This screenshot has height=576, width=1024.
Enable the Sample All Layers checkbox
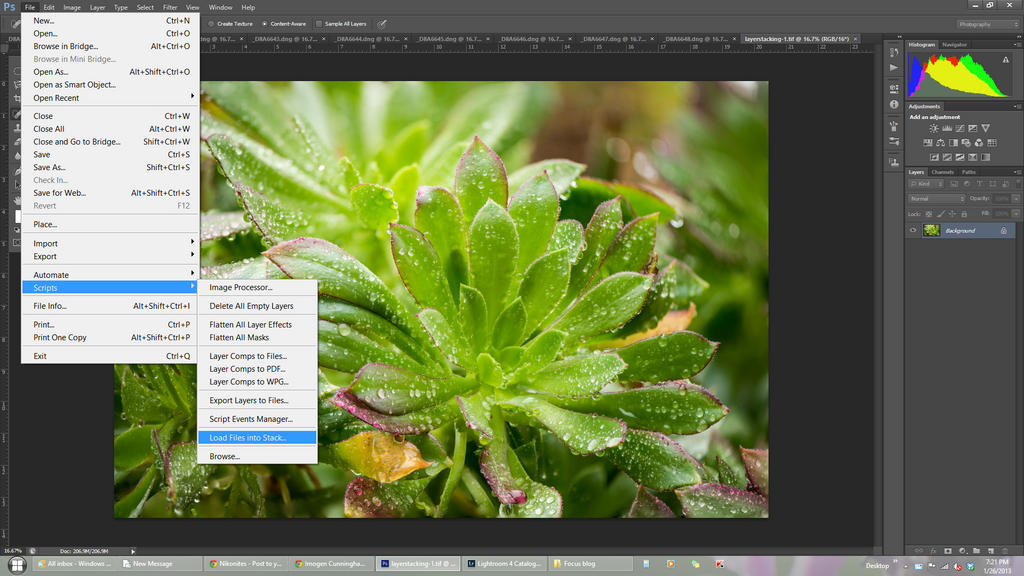[x=319, y=24]
